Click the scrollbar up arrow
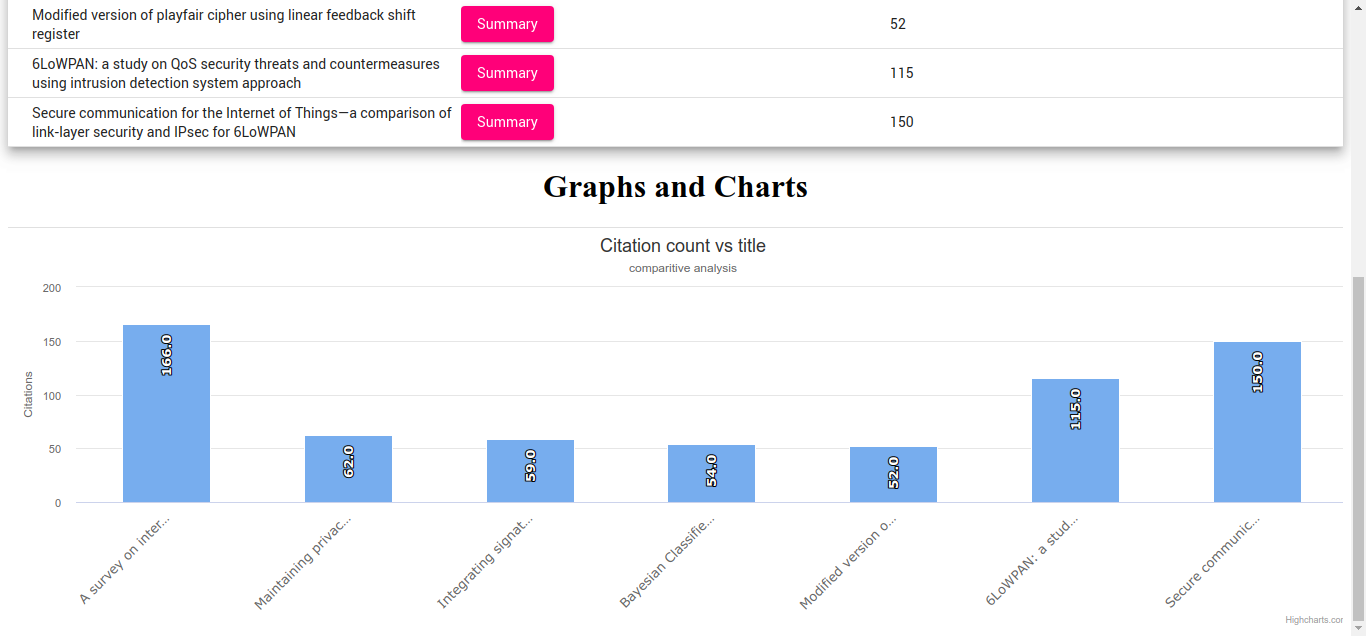This screenshot has width=1366, height=636. click(x=1357, y=8)
